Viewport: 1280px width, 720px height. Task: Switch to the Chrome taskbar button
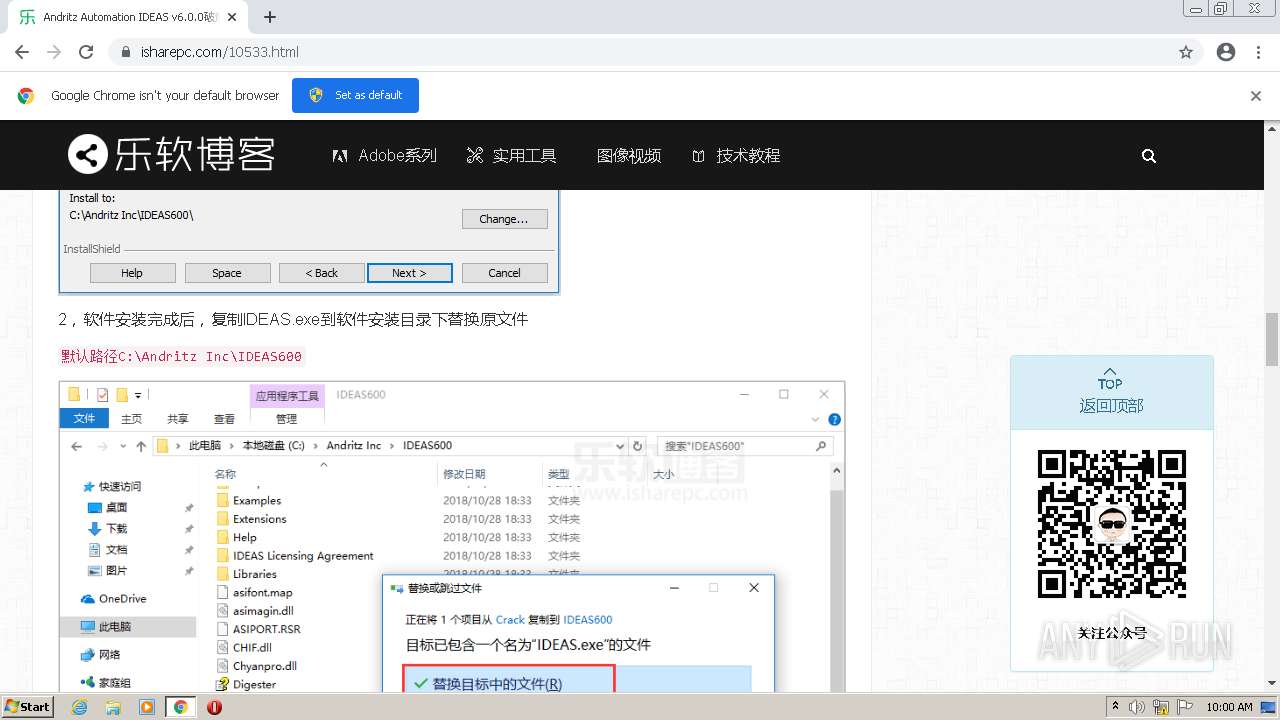pyautogui.click(x=180, y=707)
